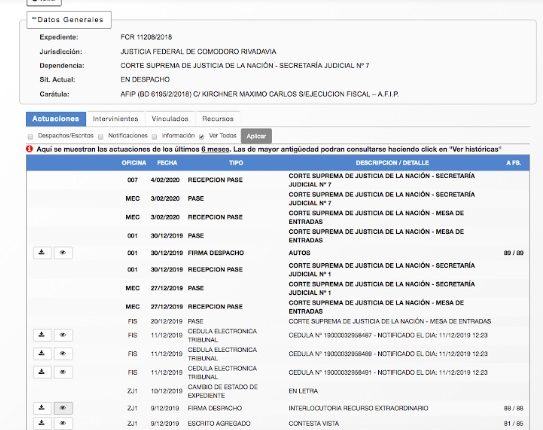Open the Intervinientes tab

115,119
